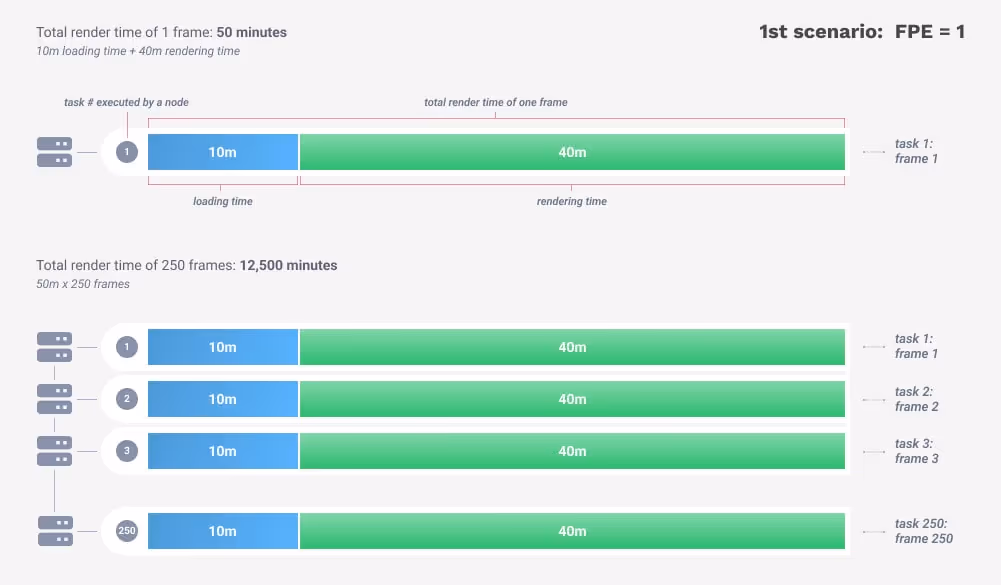Click 'task 1: frame 1' label in top diagram

(x=916, y=151)
